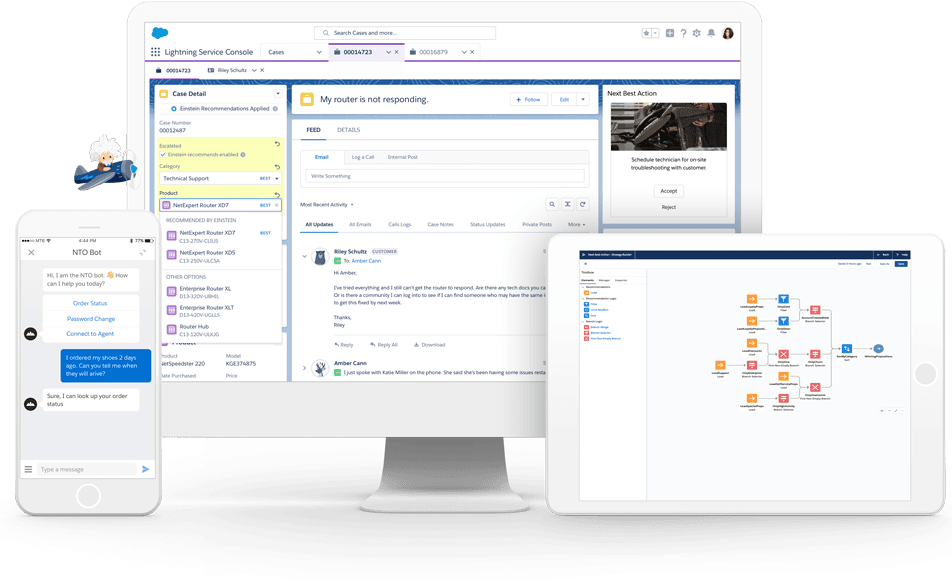Open the 00016879 tab dropdown chevron
952x586 pixels.
click(464, 52)
